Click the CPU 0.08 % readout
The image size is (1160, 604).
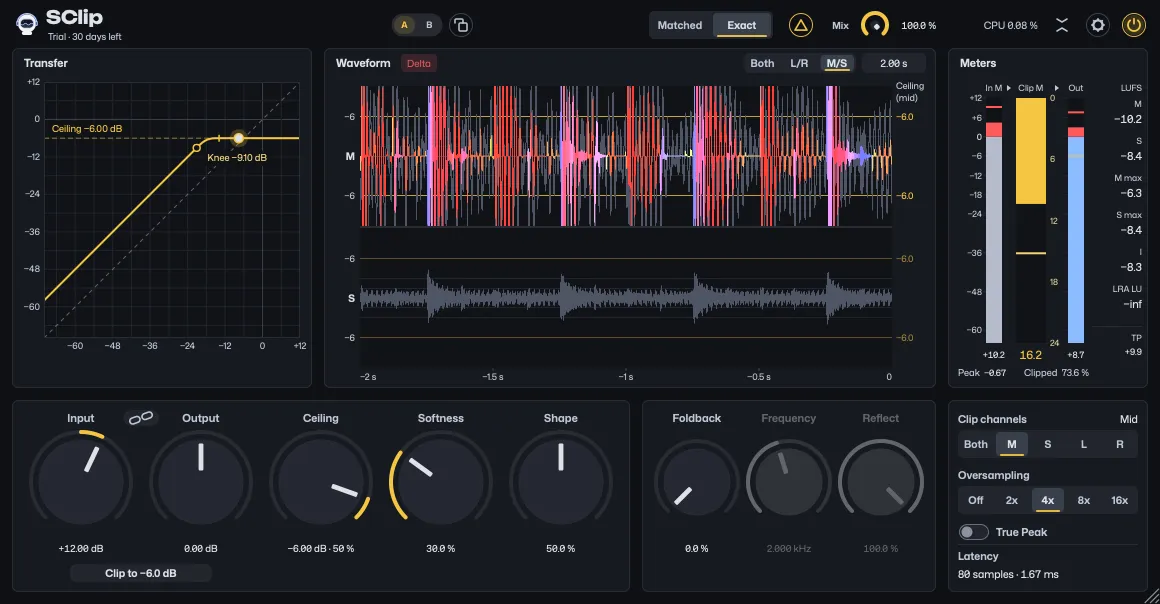pyautogui.click(x=1011, y=25)
